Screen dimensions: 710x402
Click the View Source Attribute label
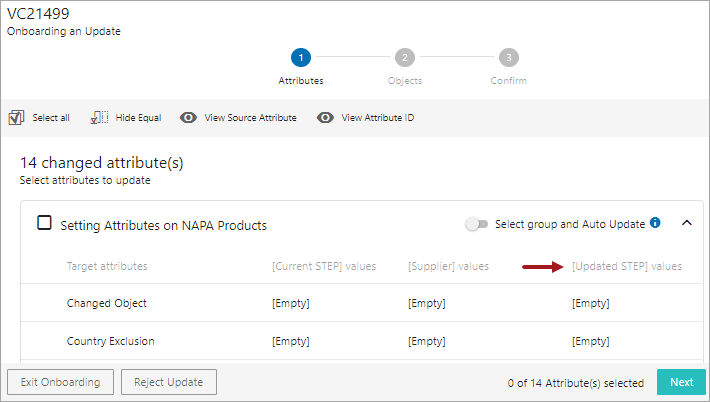point(250,118)
